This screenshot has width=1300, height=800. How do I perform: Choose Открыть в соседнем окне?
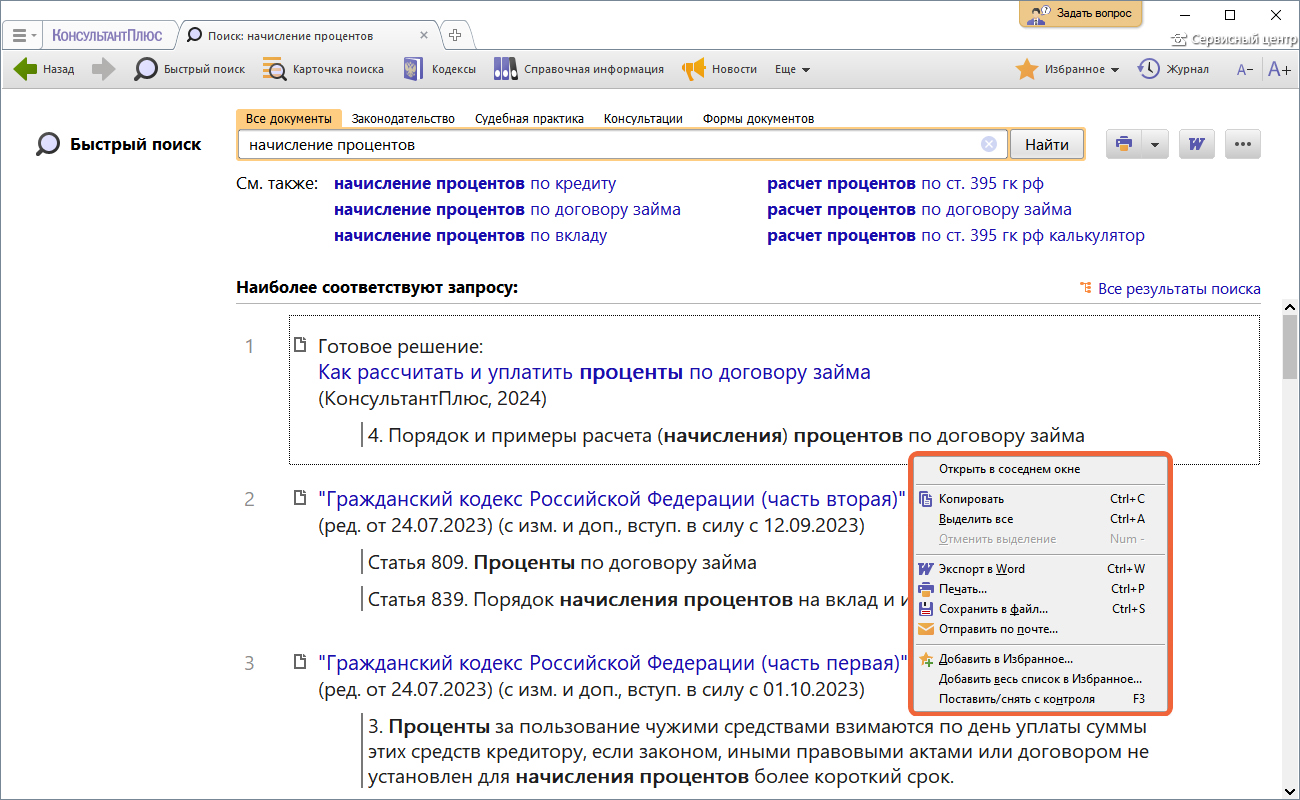pyautogui.click(x=1040, y=469)
